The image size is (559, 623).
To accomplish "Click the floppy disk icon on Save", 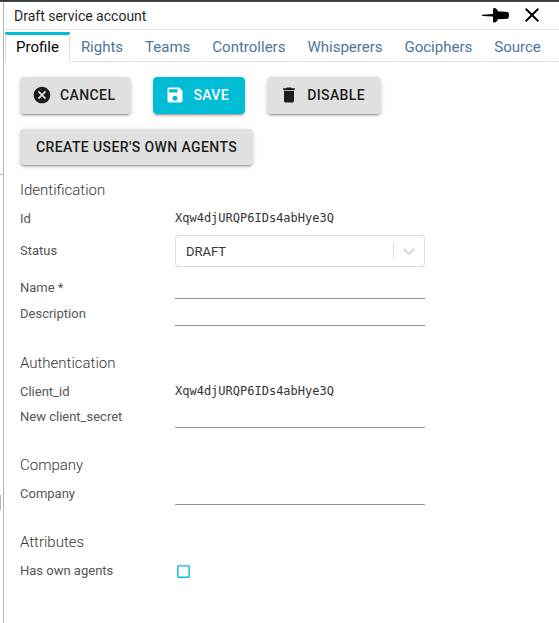I will [x=175, y=95].
